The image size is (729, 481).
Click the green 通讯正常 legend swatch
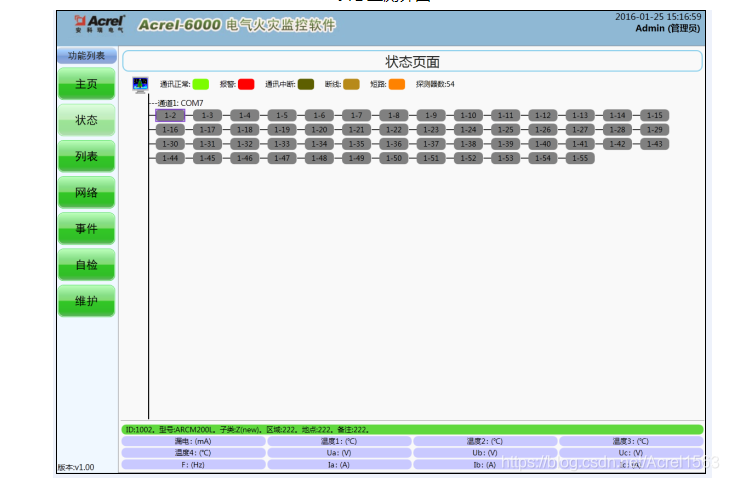click(x=200, y=84)
